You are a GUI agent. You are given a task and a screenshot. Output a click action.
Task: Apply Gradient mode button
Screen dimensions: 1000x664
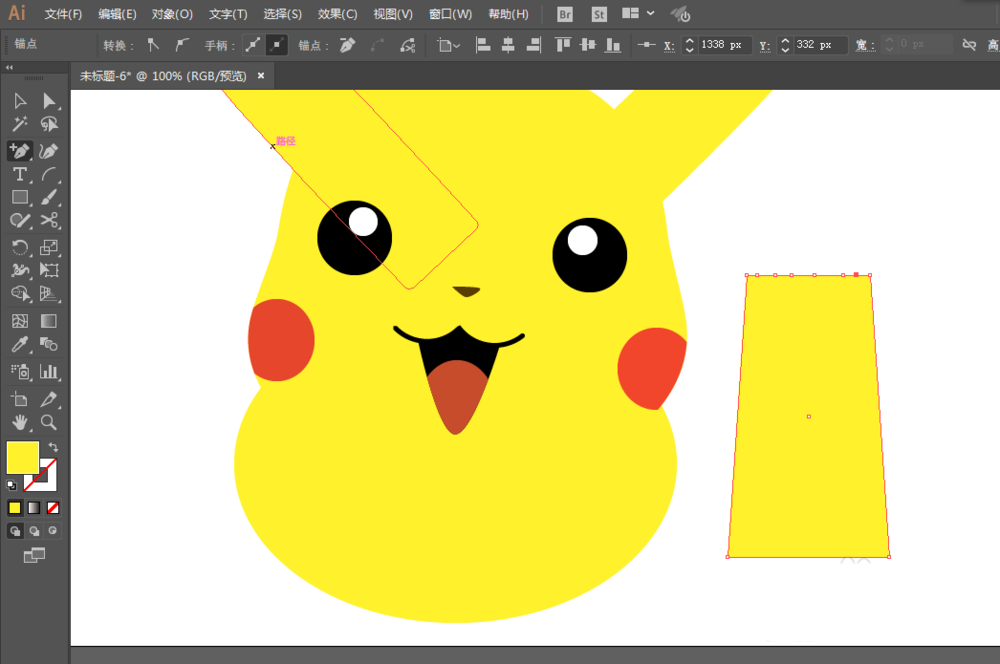pos(34,508)
